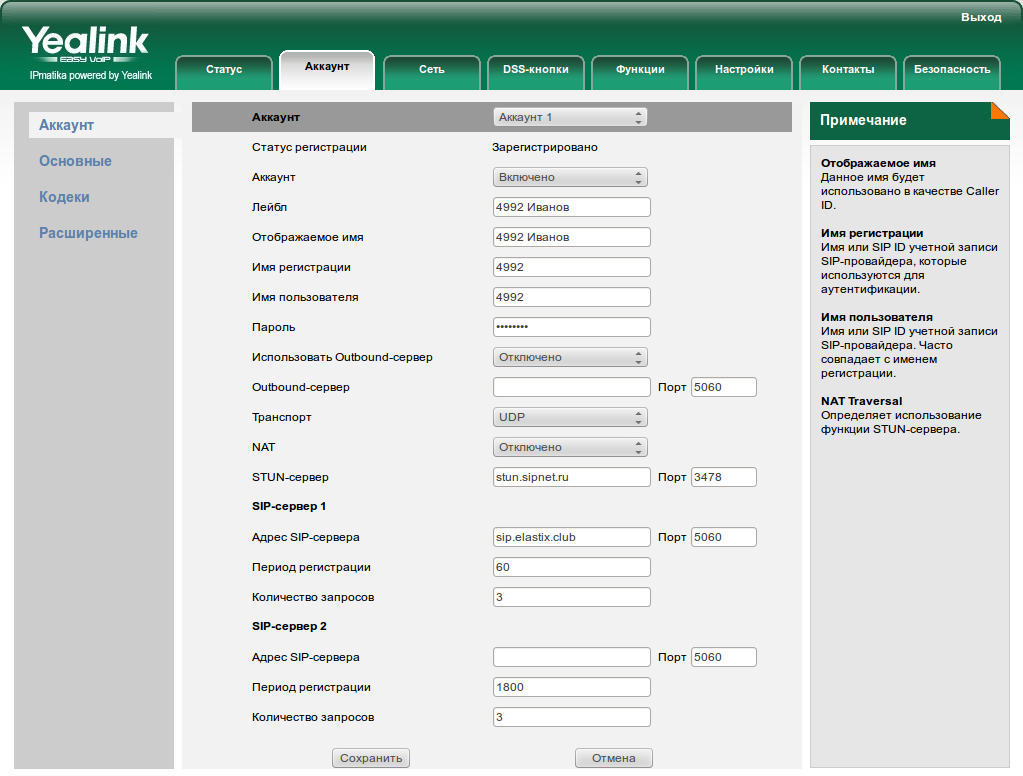The height and width of the screenshot is (776, 1023).
Task: Focus the Пароль password field
Action: (x=571, y=327)
